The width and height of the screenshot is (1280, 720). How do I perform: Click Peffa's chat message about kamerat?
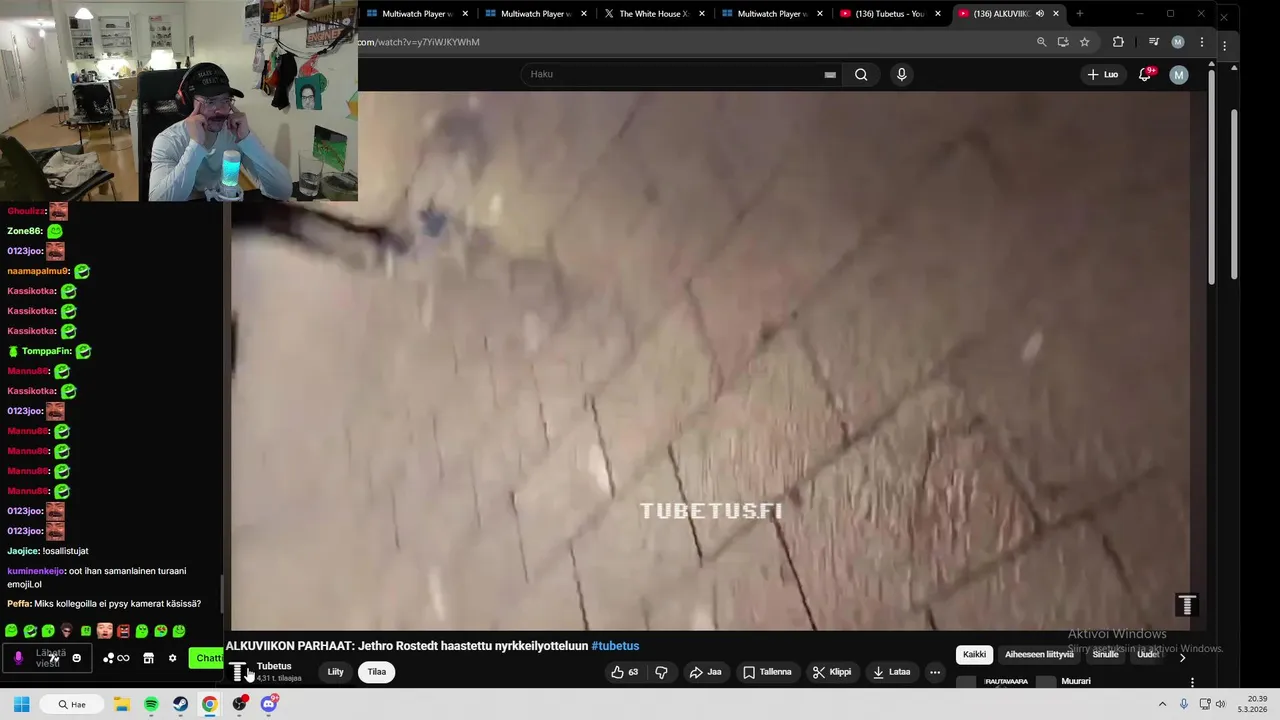click(x=104, y=604)
